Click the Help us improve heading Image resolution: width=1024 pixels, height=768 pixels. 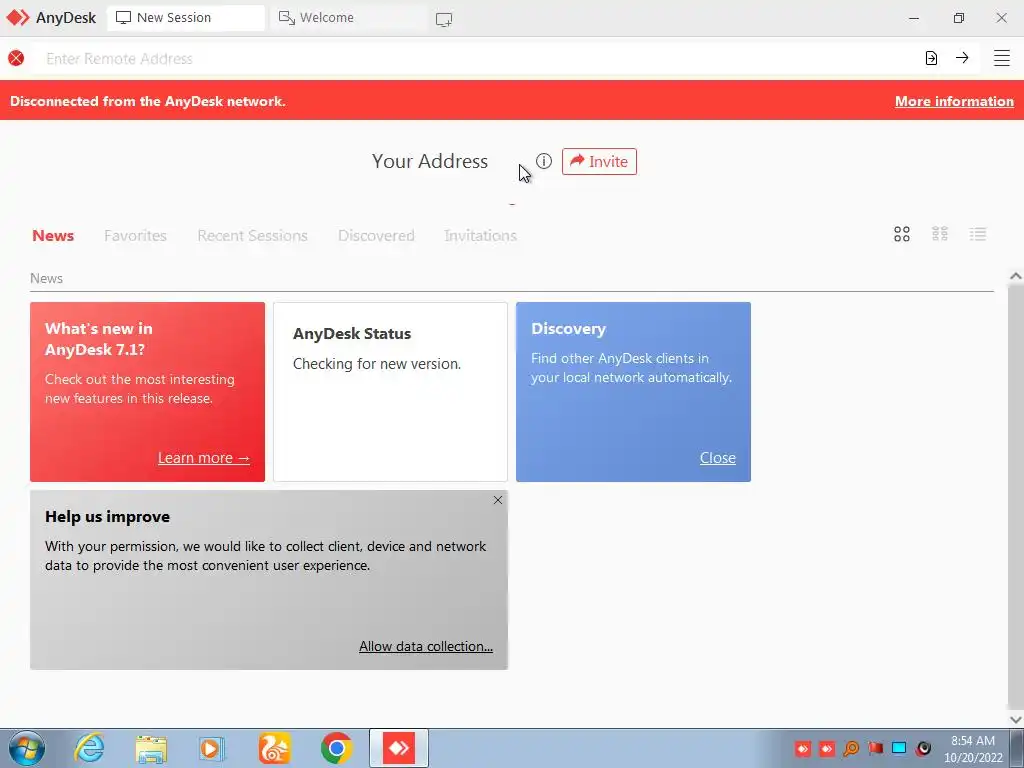tap(107, 517)
